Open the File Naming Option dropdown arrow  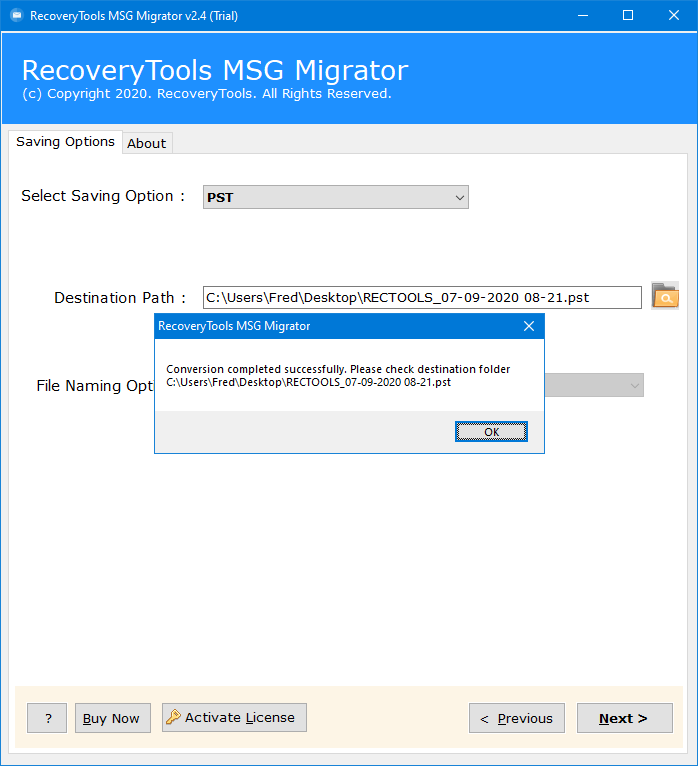coord(634,385)
